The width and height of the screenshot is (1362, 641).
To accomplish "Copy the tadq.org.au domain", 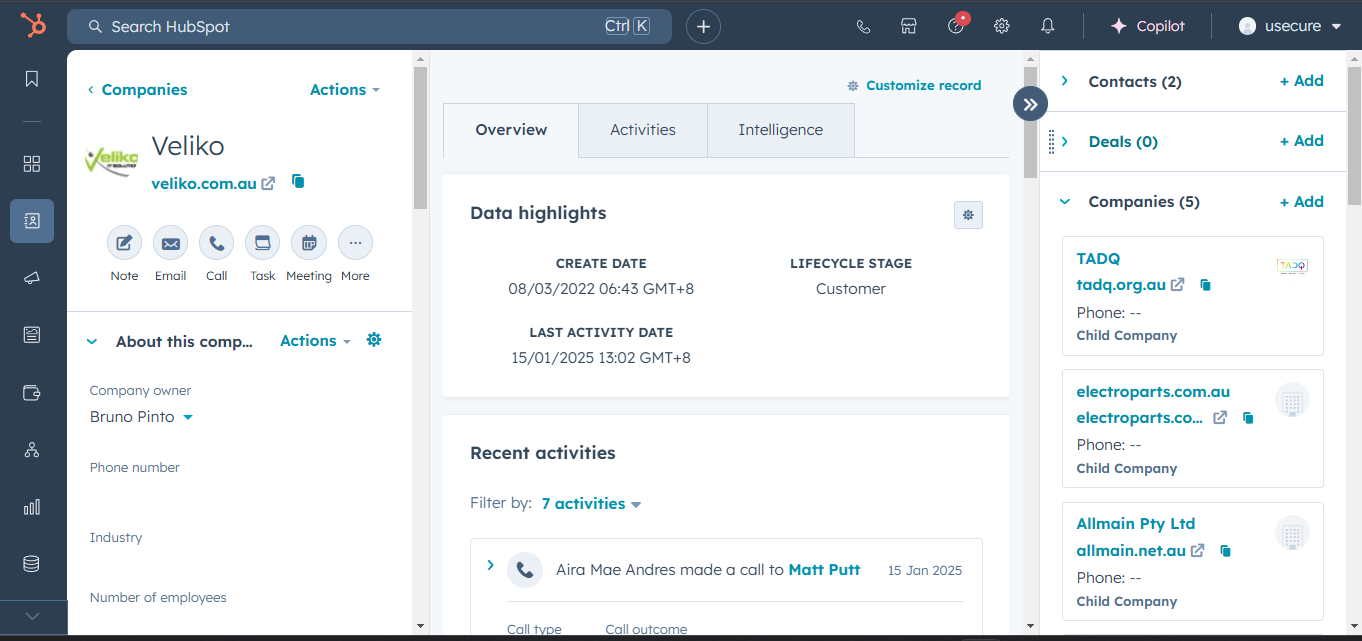I will pos(1205,285).
